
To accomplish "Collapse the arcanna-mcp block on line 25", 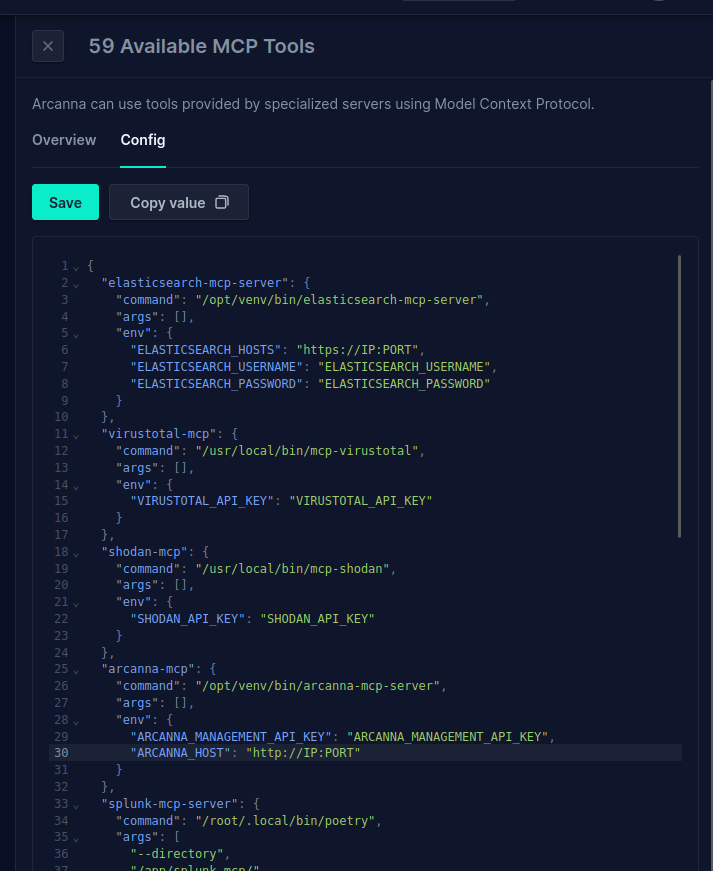I will [x=77, y=672].
